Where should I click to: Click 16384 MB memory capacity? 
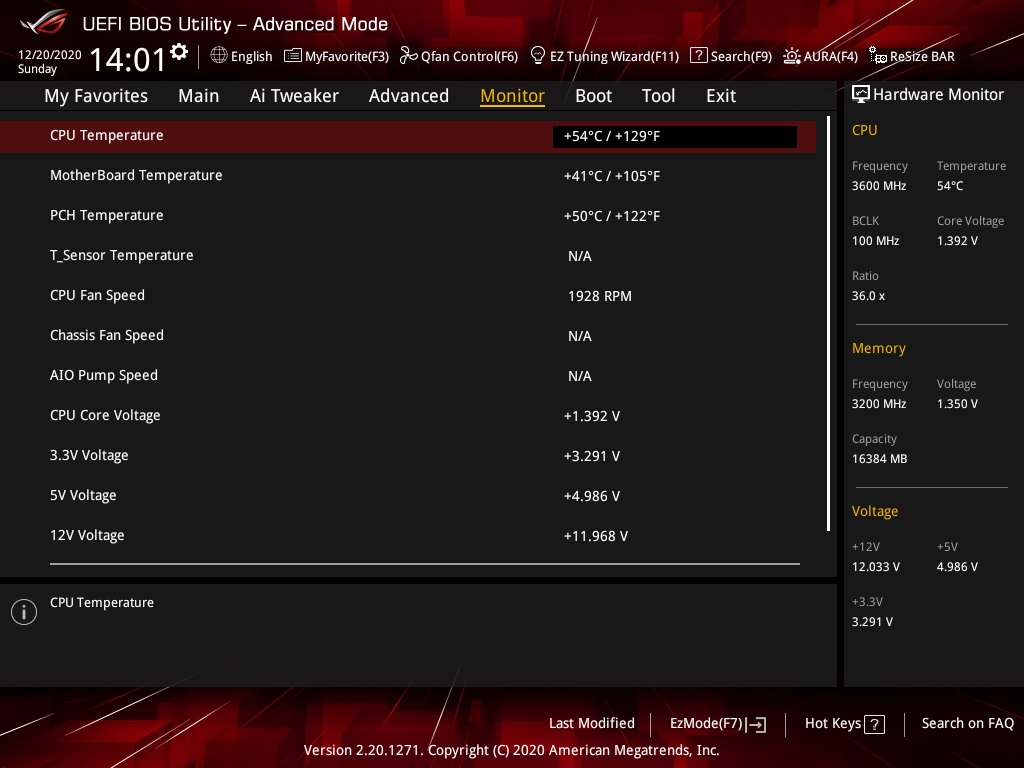(880, 459)
